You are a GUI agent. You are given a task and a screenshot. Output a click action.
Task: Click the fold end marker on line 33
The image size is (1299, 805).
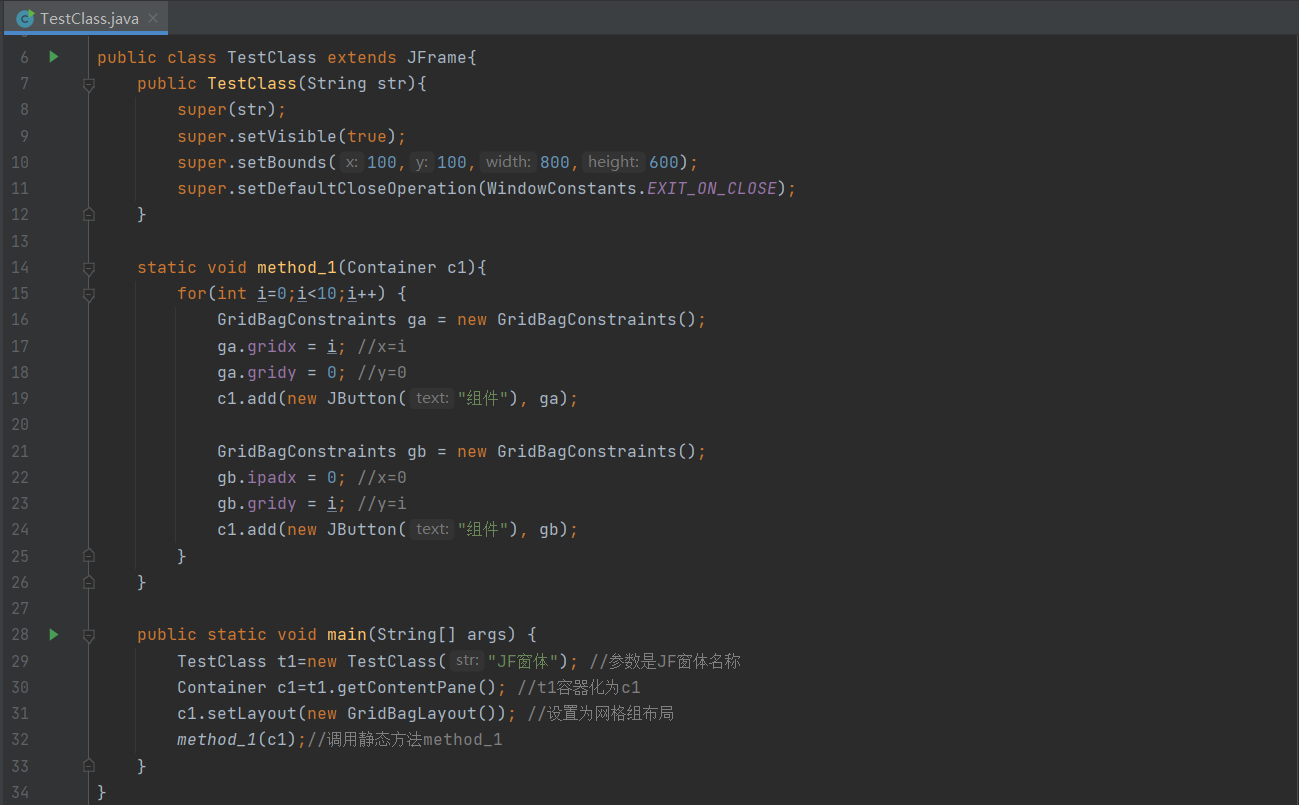coord(89,765)
